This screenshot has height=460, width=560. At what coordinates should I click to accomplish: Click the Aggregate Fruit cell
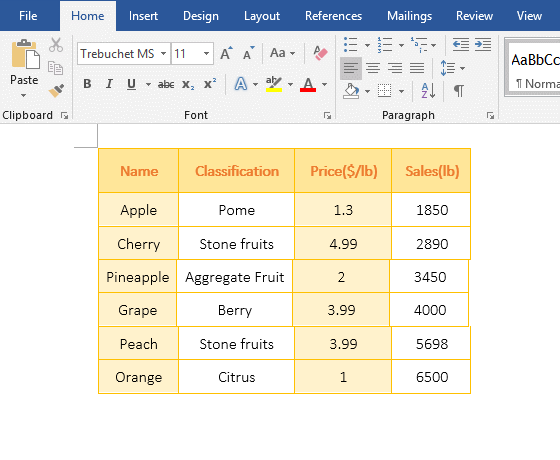pos(234,277)
